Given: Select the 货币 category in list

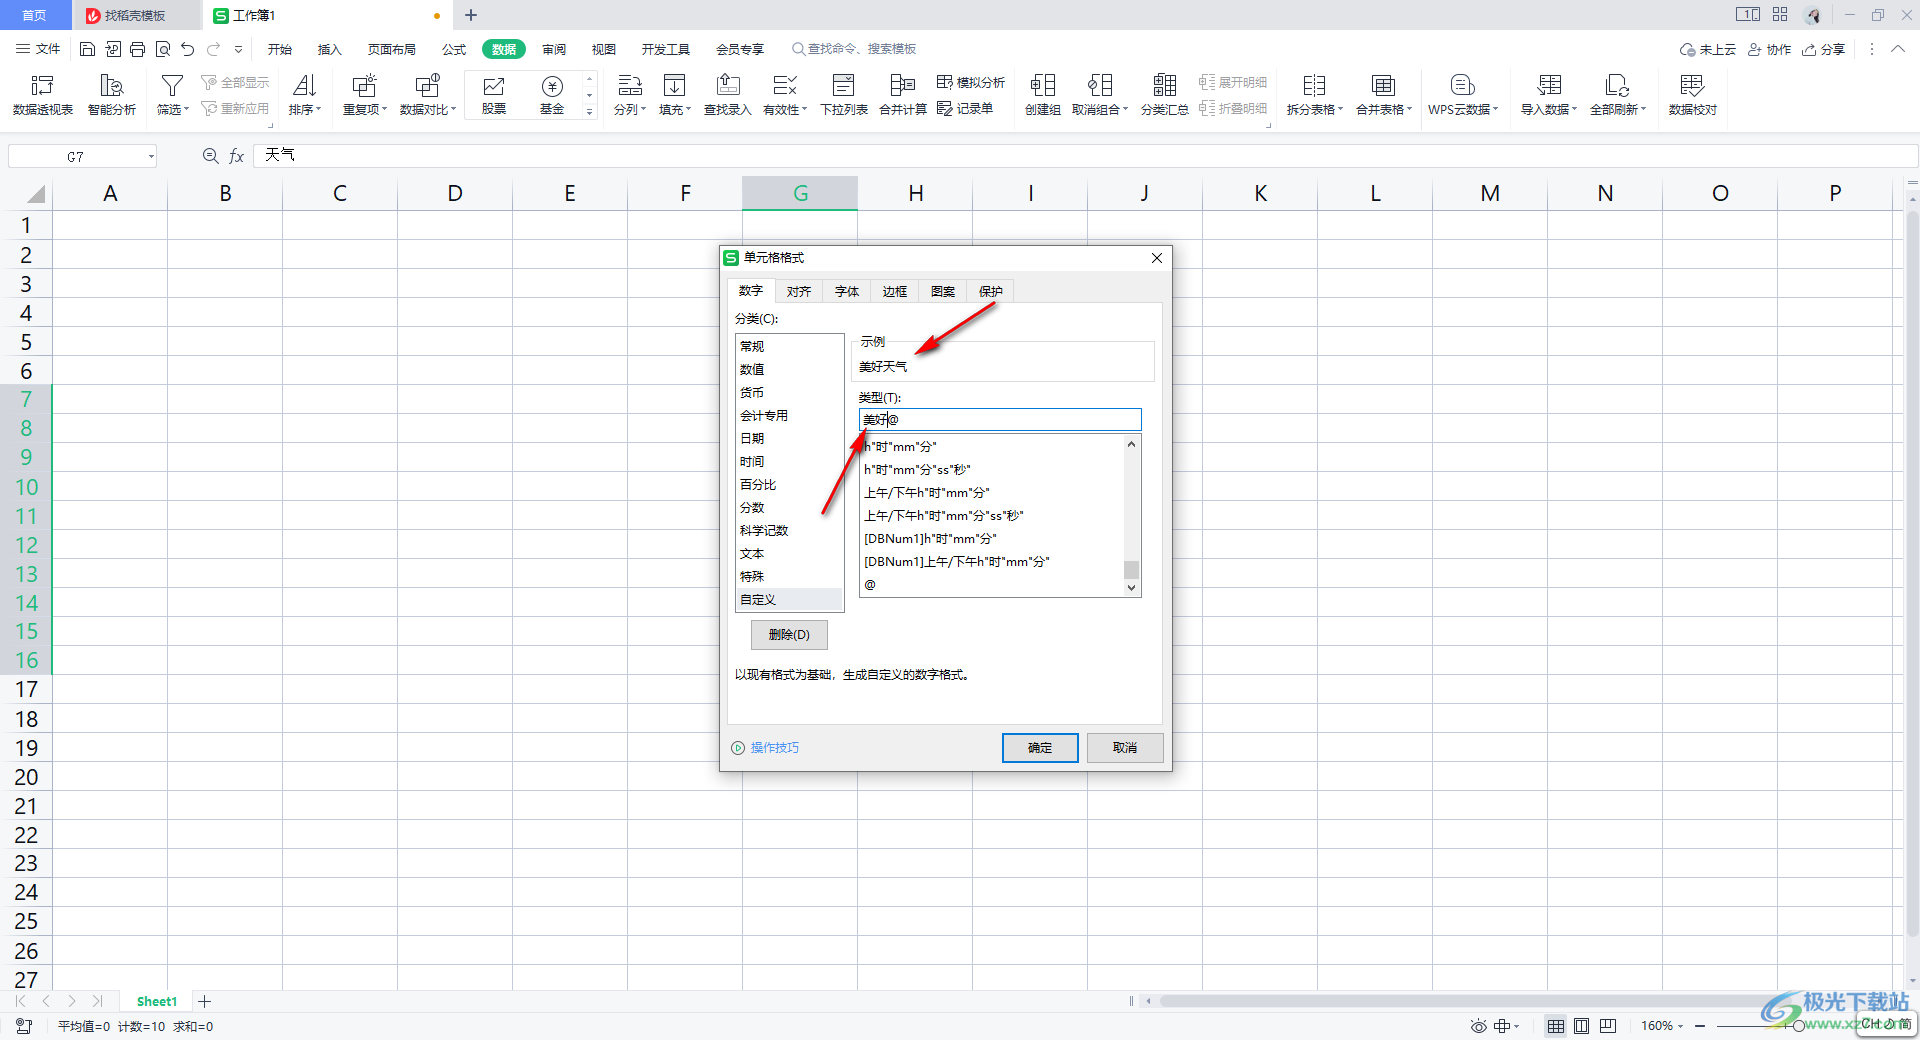Looking at the screenshot, I should (790, 392).
